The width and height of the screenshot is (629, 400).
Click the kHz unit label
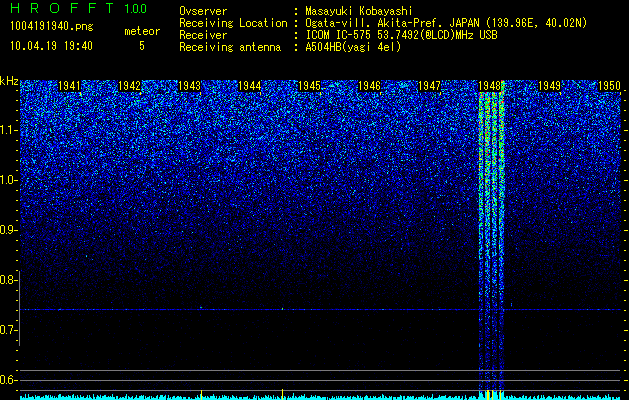tap(9, 81)
